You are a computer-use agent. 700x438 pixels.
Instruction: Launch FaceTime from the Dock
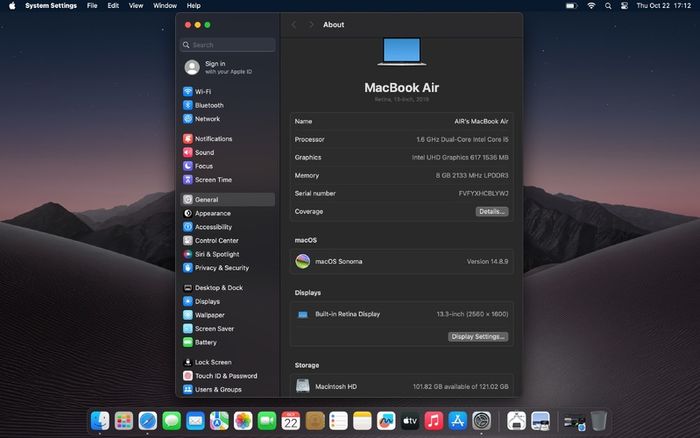point(267,421)
